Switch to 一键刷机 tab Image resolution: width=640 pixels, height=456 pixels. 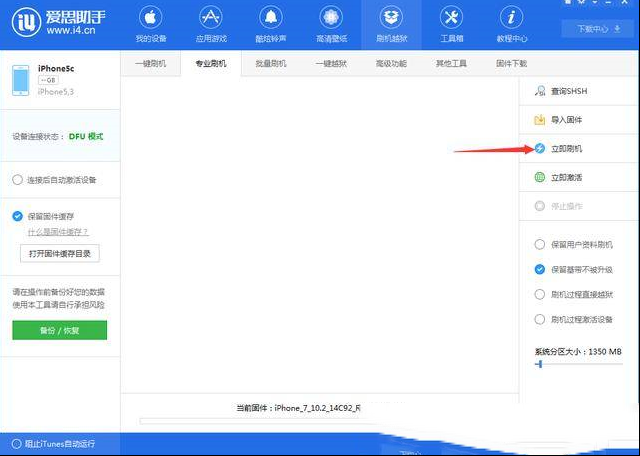point(151,64)
